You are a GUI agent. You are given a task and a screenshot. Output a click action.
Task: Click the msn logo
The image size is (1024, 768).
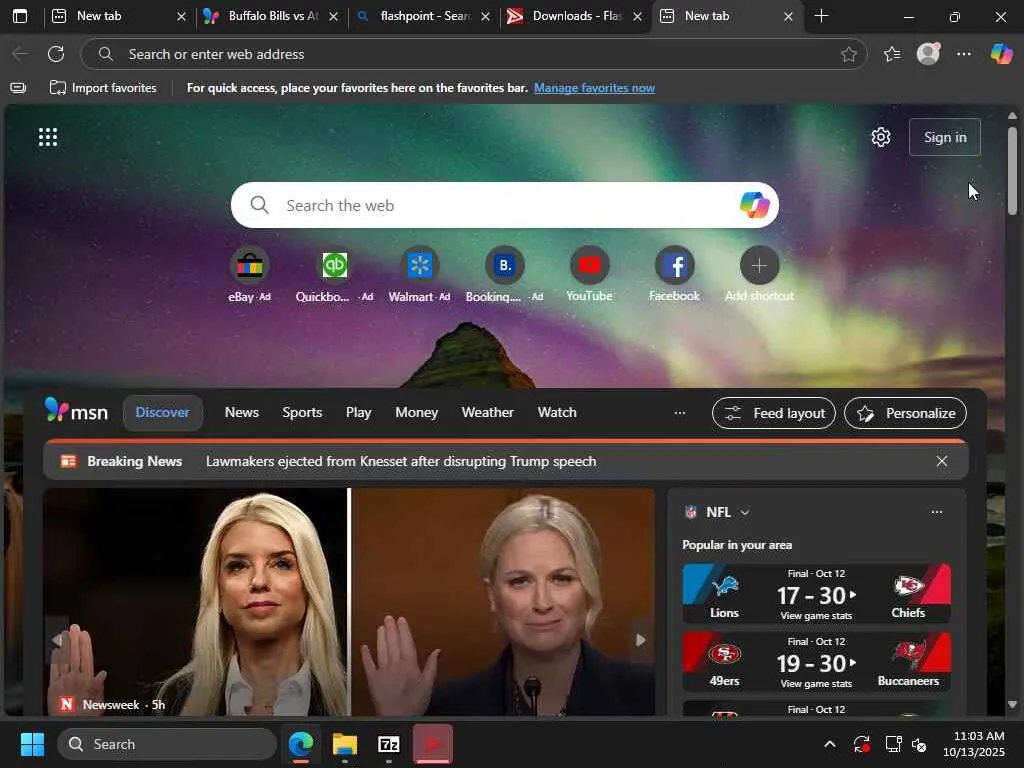(x=76, y=411)
